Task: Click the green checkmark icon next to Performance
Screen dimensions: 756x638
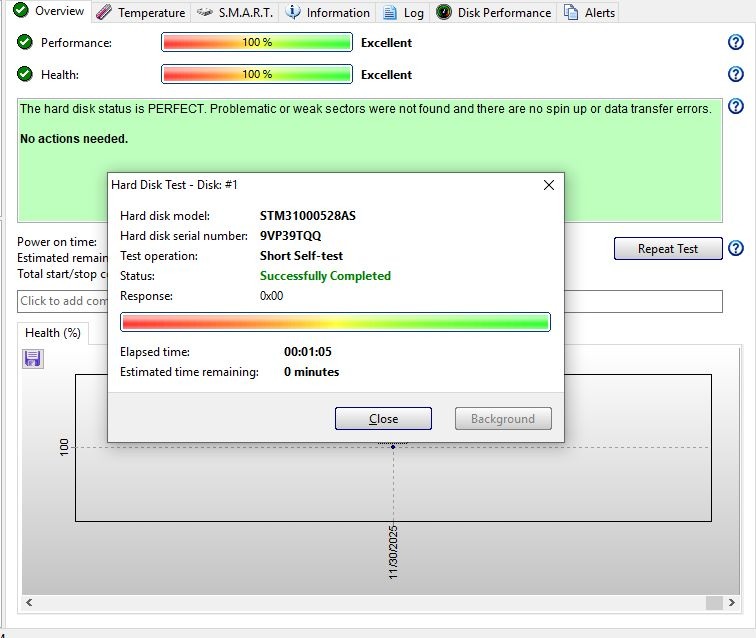Action: coord(25,42)
